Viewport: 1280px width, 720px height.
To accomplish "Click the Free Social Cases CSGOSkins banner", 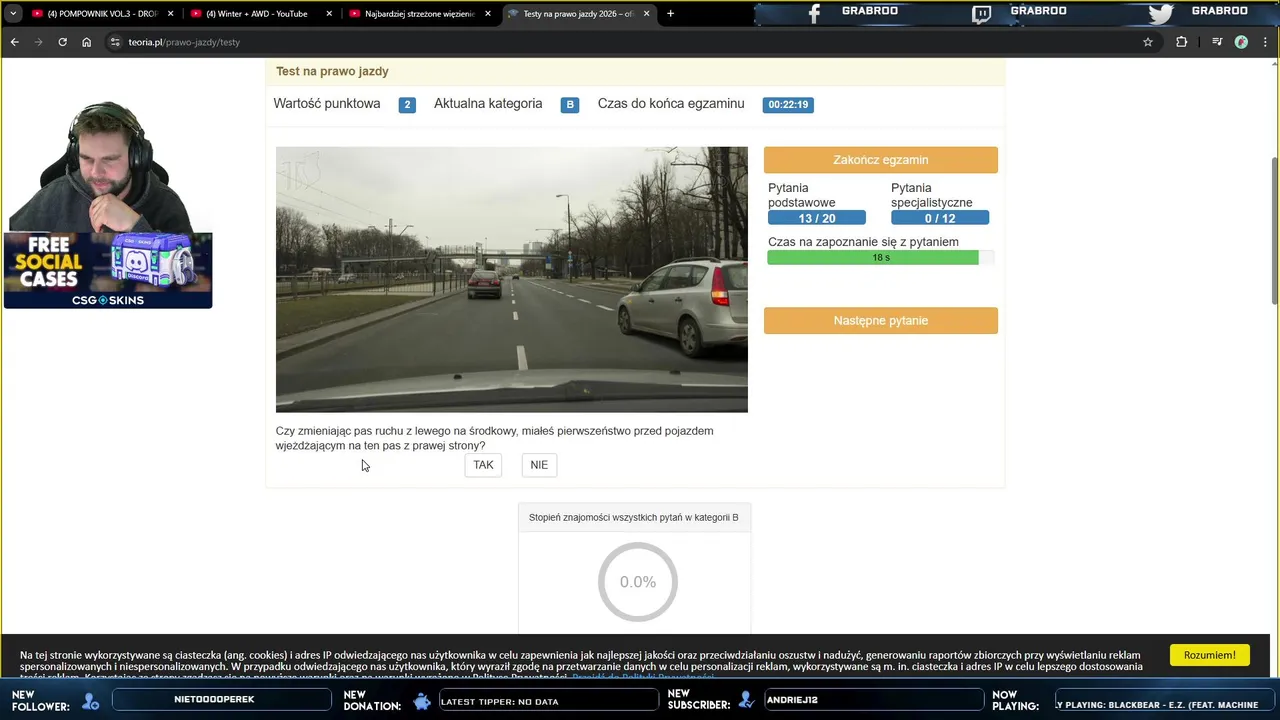I will coord(108,271).
